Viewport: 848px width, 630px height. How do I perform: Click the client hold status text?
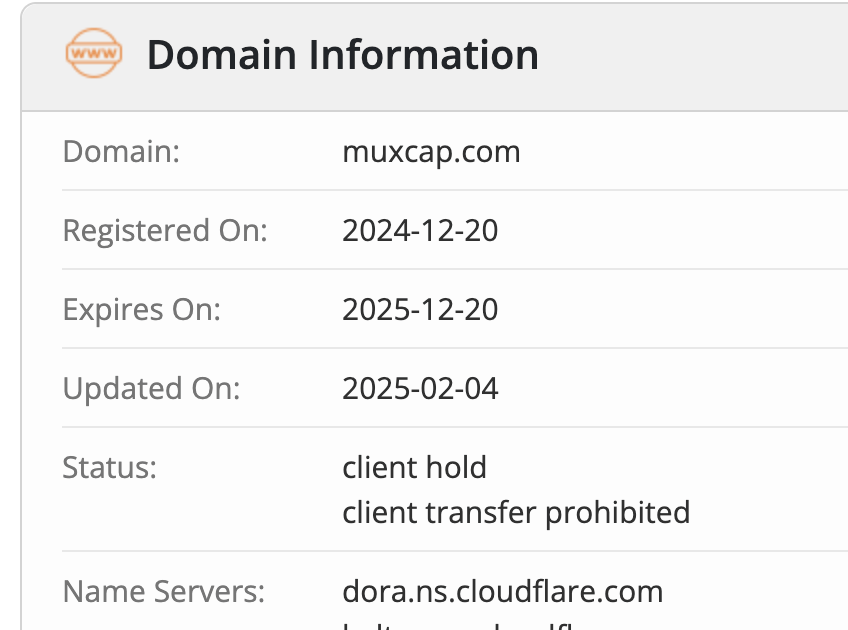point(414,467)
